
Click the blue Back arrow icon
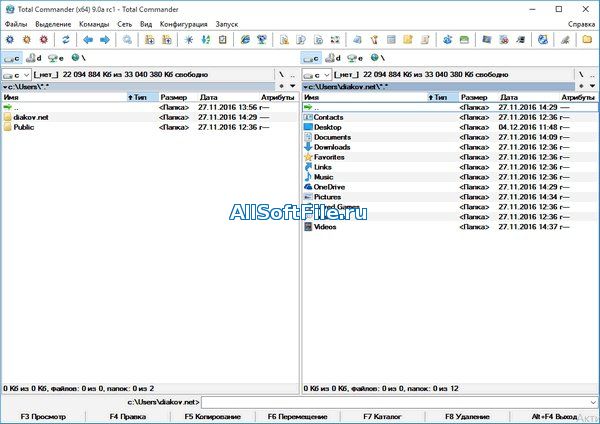[88, 40]
